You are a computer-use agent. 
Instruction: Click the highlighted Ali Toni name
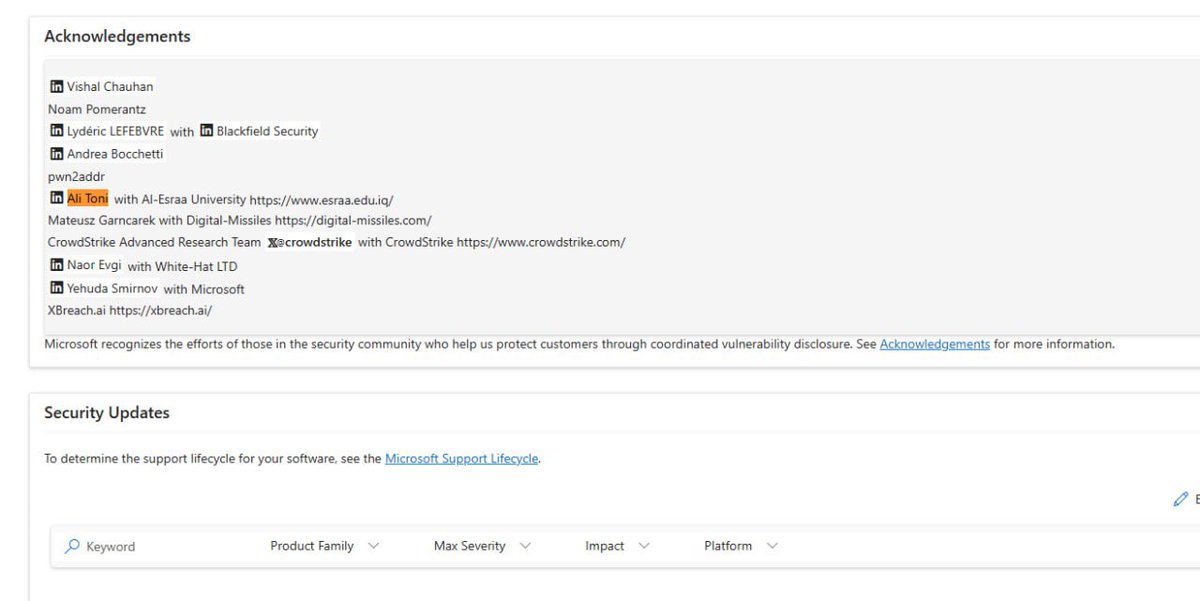pyautogui.click(x=88, y=198)
